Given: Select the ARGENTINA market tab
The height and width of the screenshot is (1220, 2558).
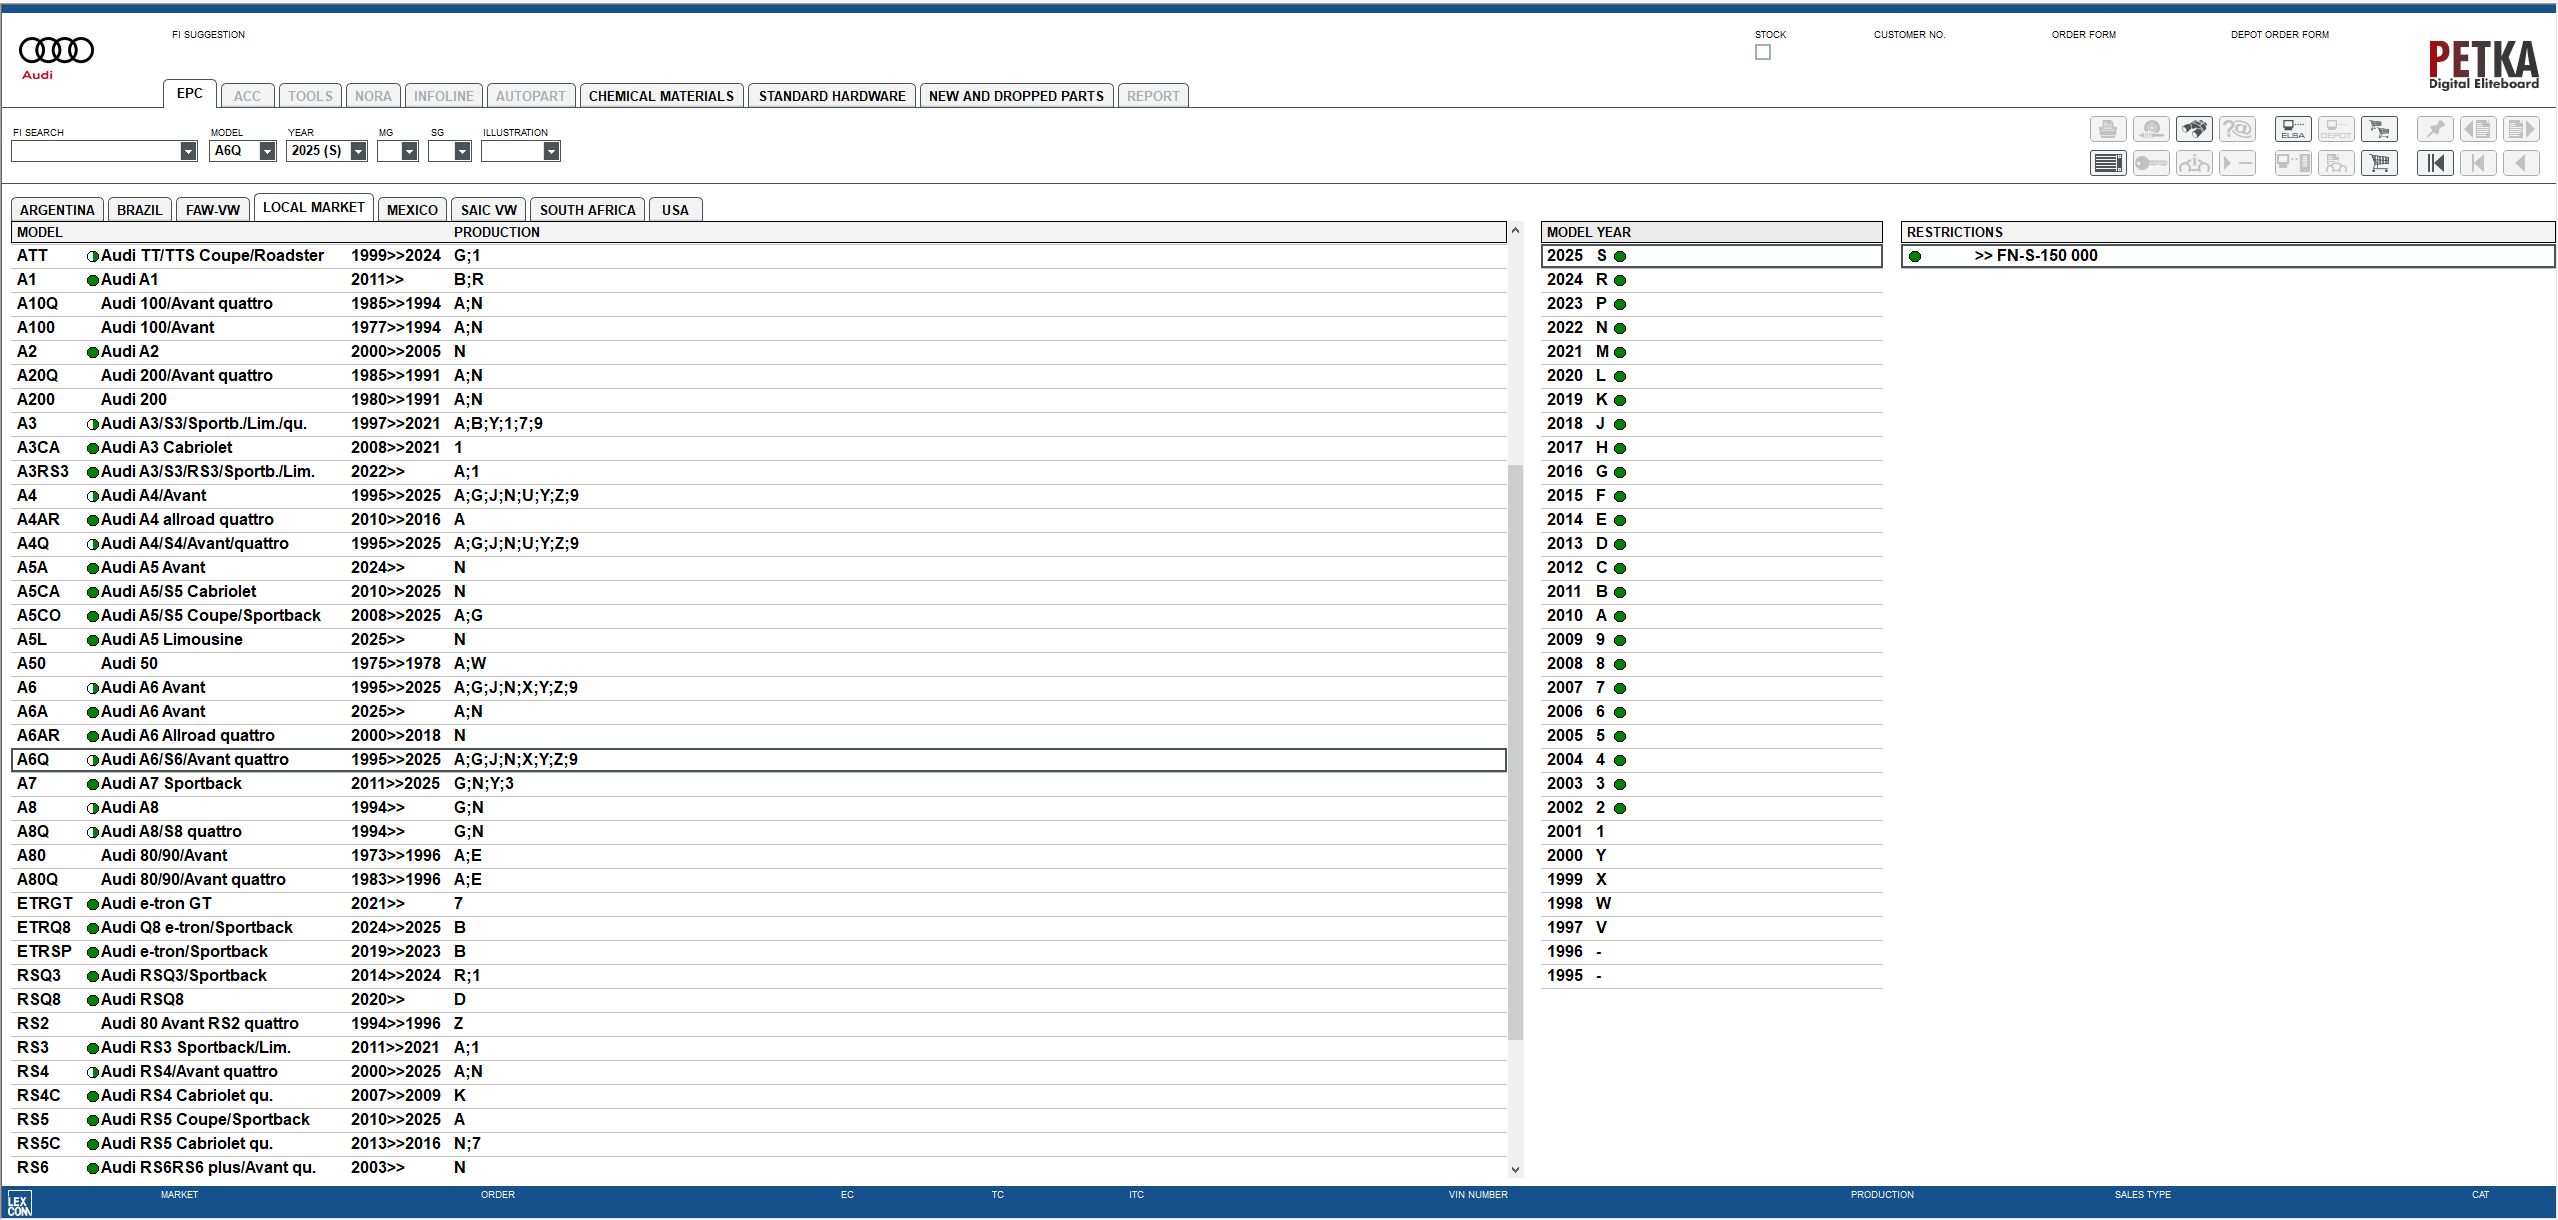Looking at the screenshot, I should click(x=57, y=210).
